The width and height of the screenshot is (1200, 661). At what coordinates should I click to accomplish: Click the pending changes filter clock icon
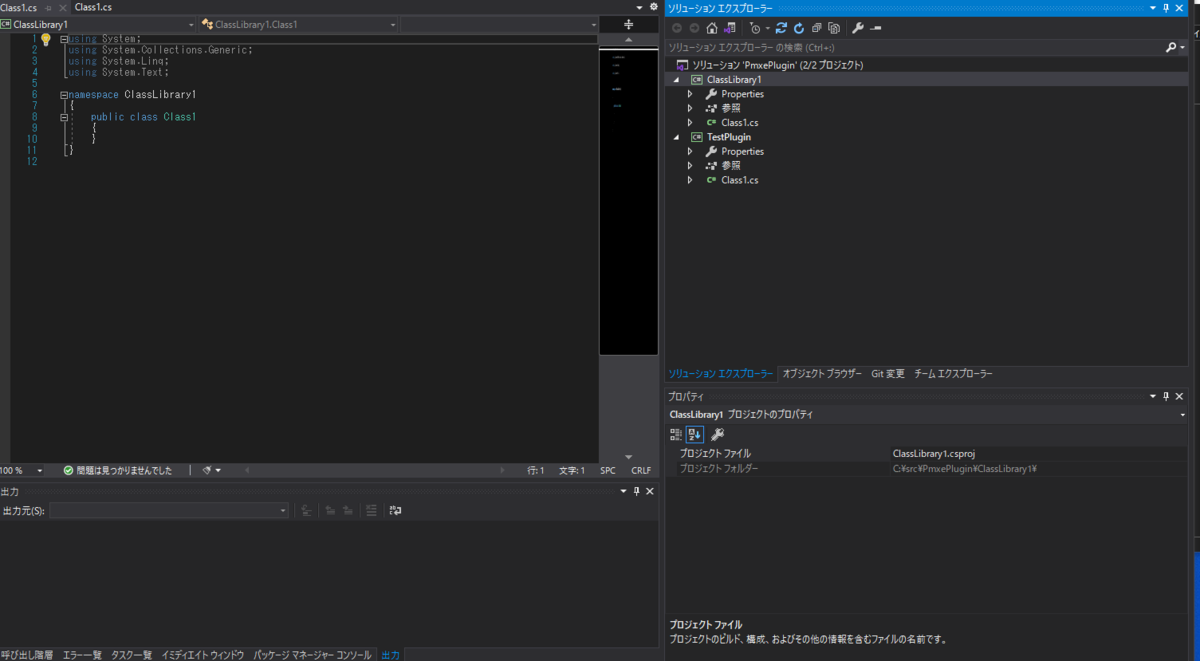(x=755, y=28)
